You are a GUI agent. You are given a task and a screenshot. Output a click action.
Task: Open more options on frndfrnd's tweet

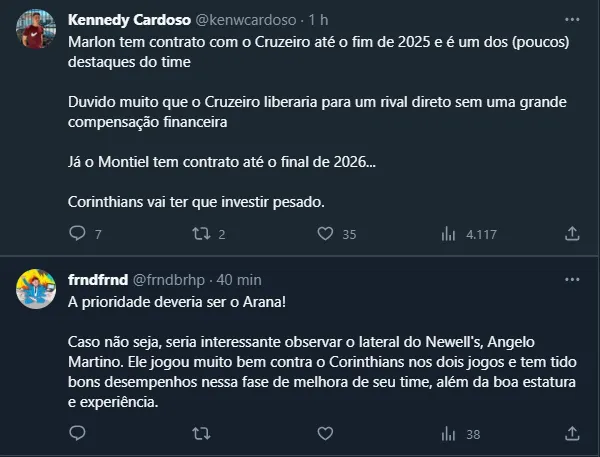(571, 278)
